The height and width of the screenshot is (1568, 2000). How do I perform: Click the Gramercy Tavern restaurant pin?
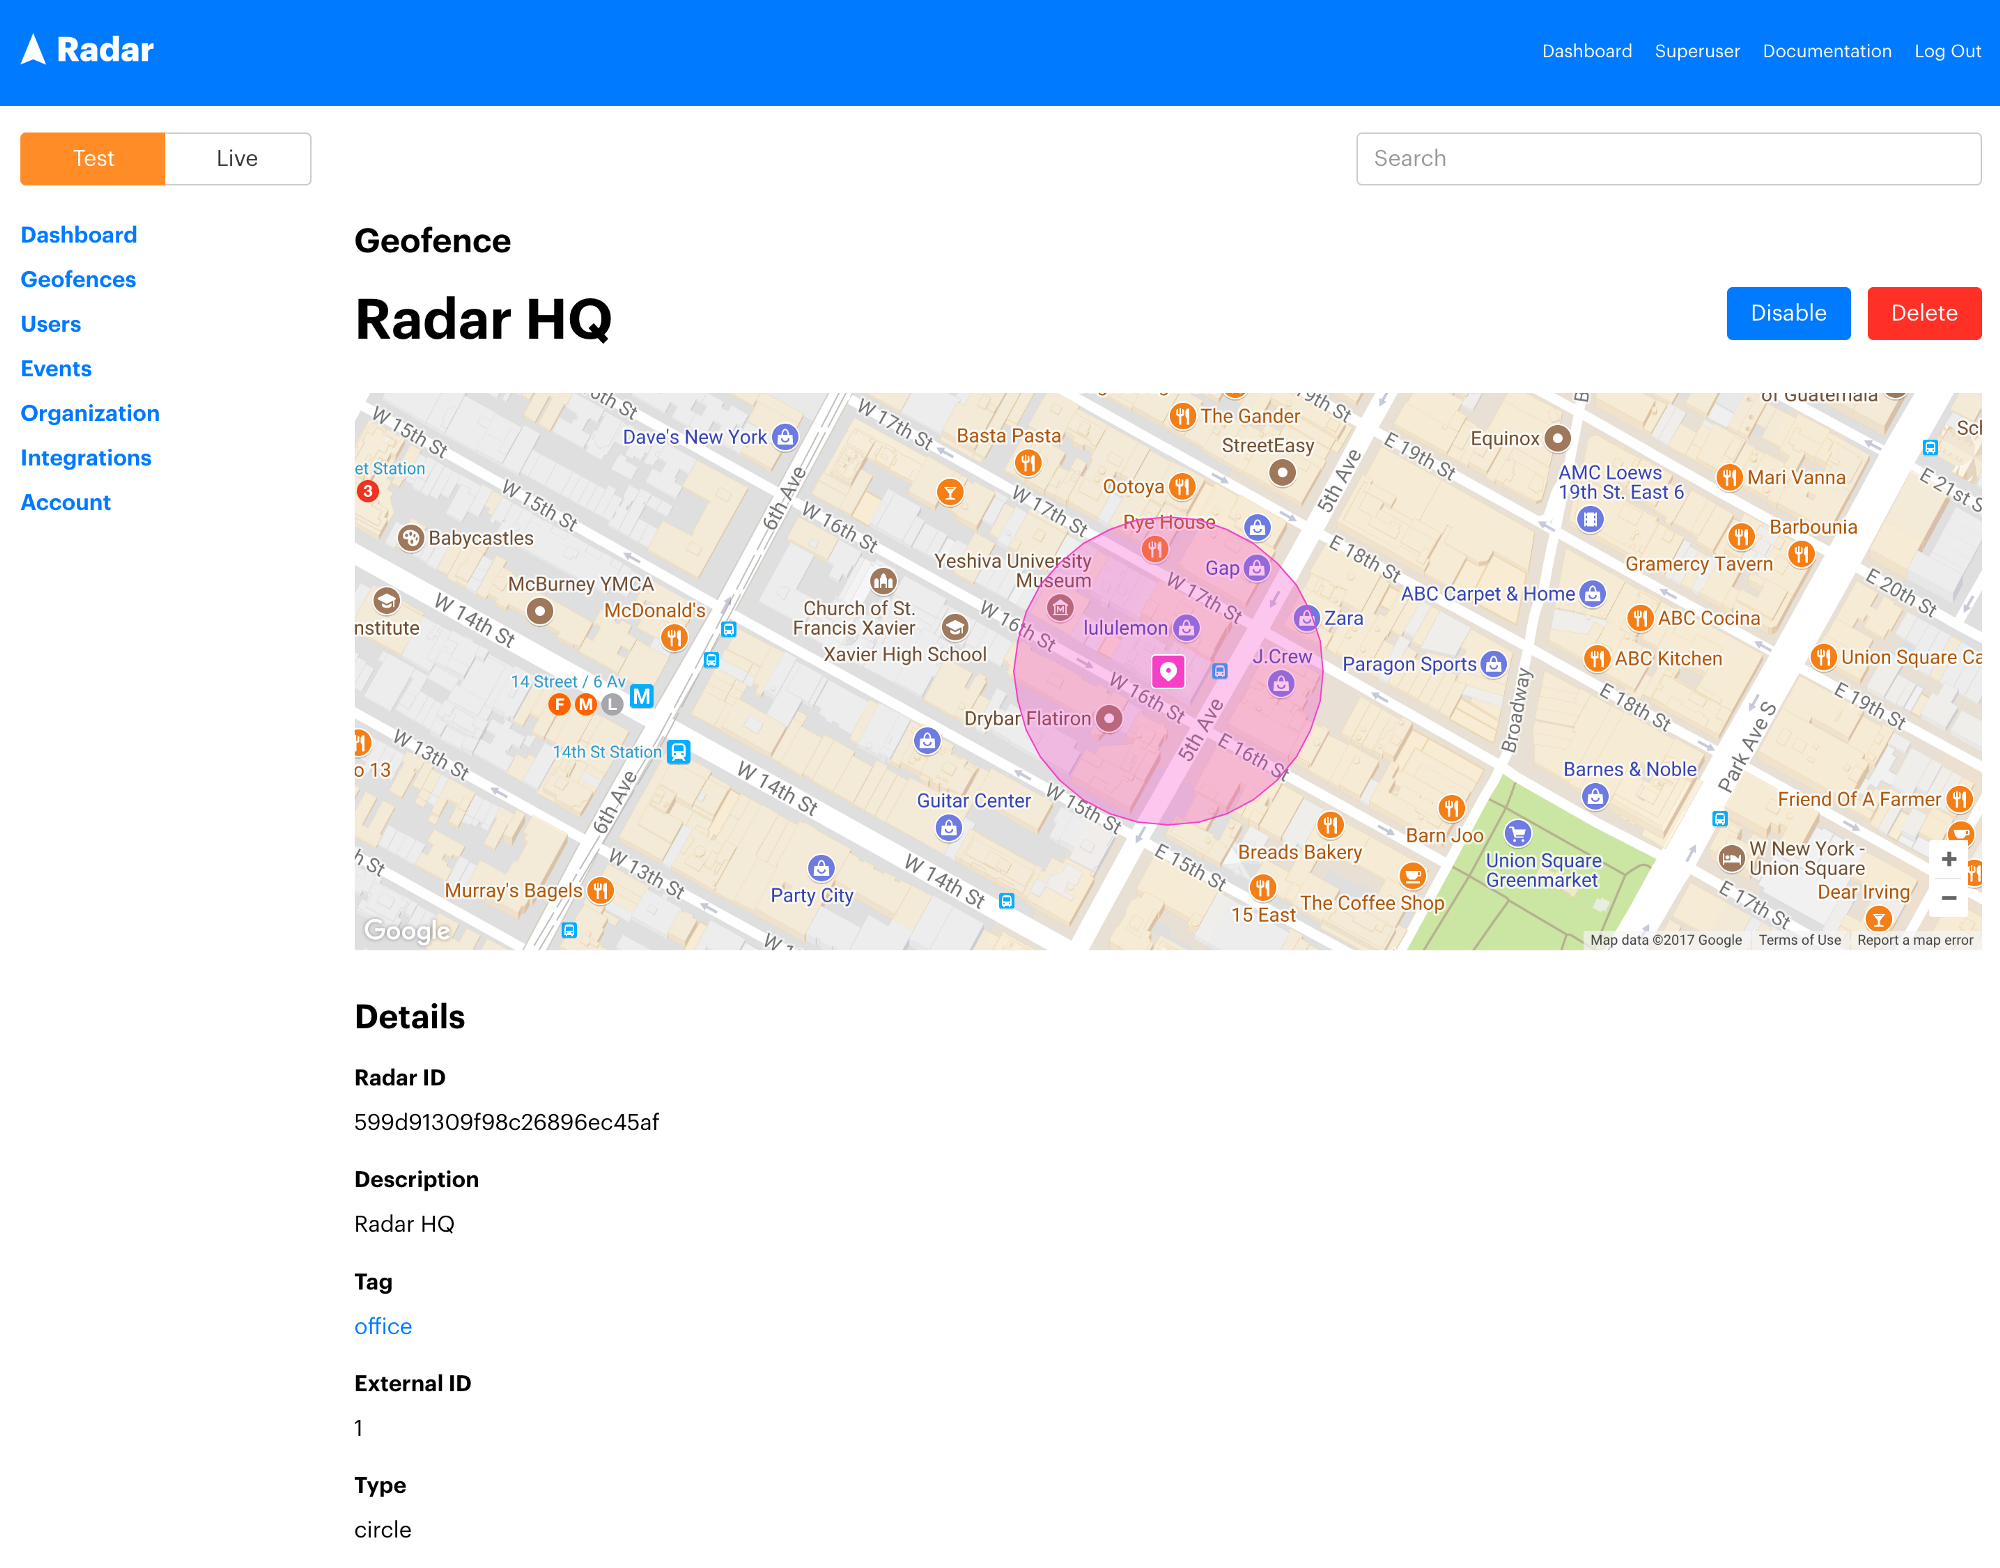1742,537
